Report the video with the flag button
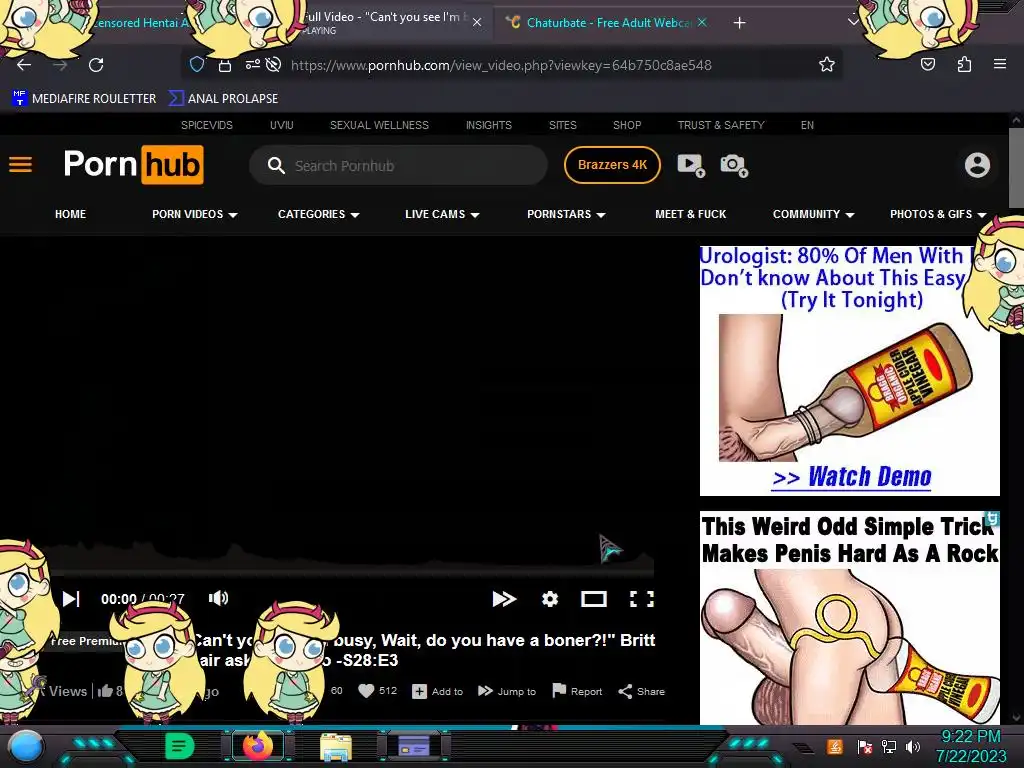Image resolution: width=1024 pixels, height=768 pixels. [x=577, y=691]
